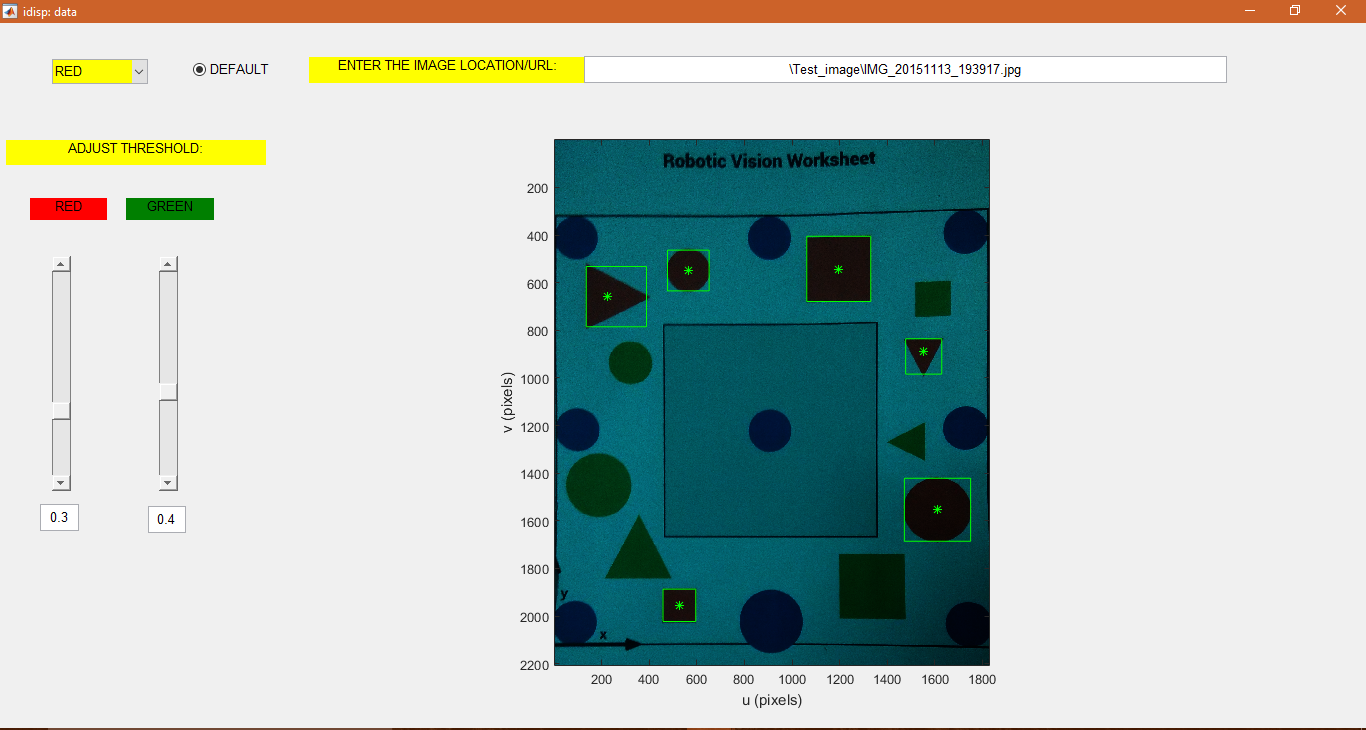This screenshot has height=730, width=1366.
Task: Click the u (pixels) axis label
Action: pyautogui.click(x=772, y=700)
